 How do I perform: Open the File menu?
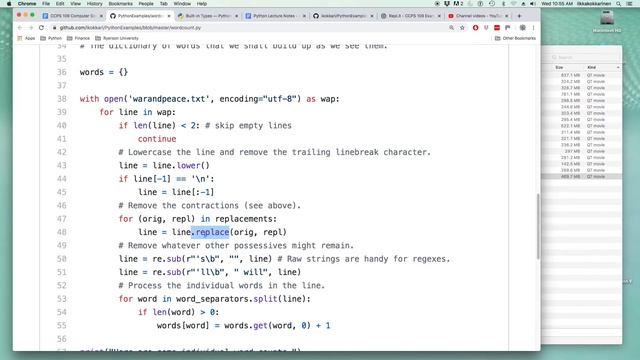pyautogui.click(x=46, y=4)
